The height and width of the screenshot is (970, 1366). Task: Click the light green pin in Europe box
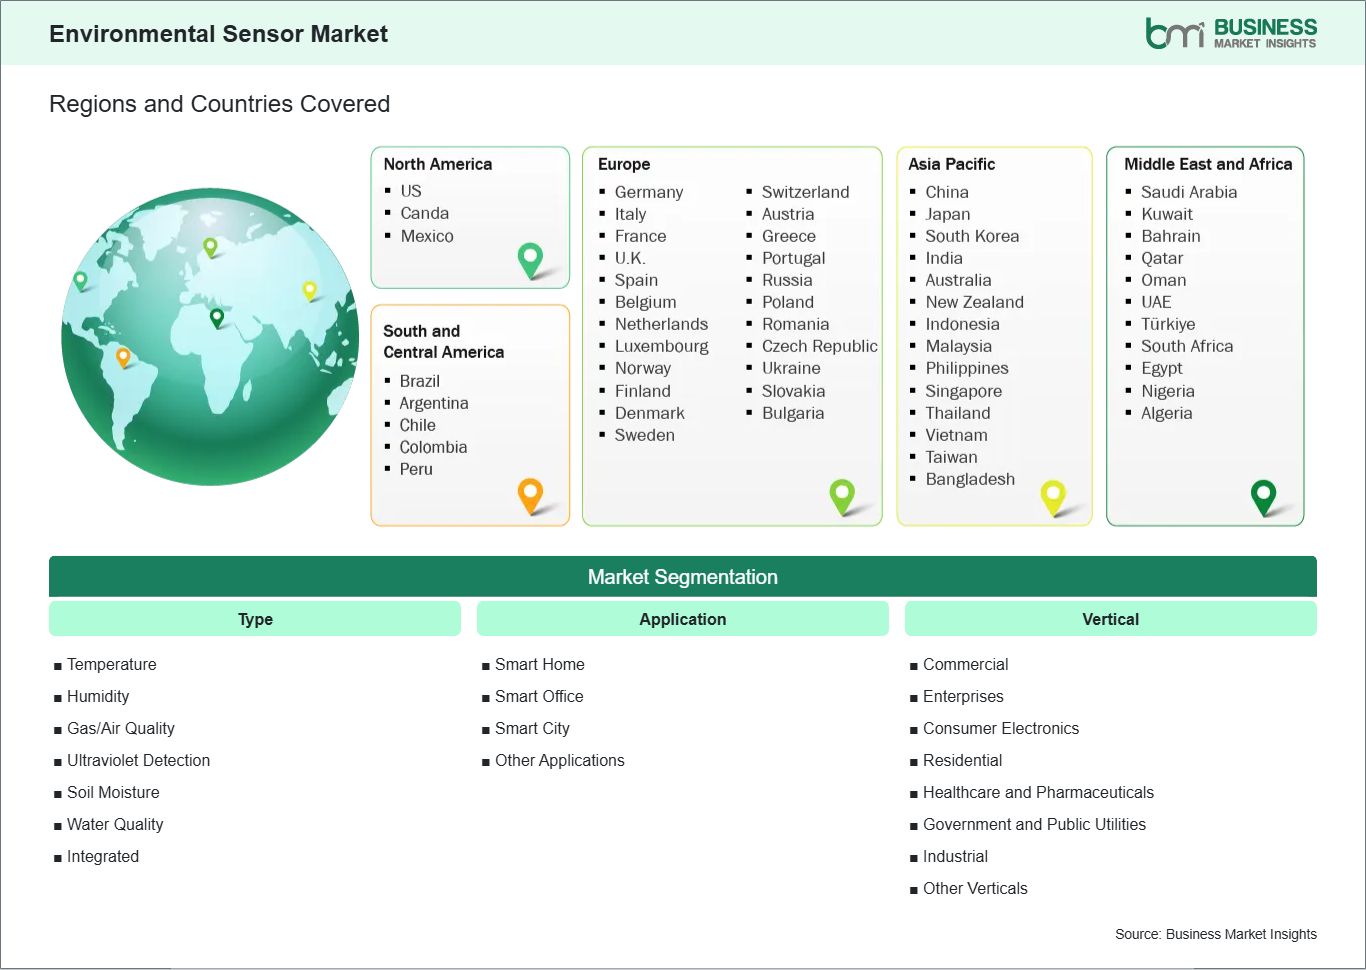coord(842,494)
